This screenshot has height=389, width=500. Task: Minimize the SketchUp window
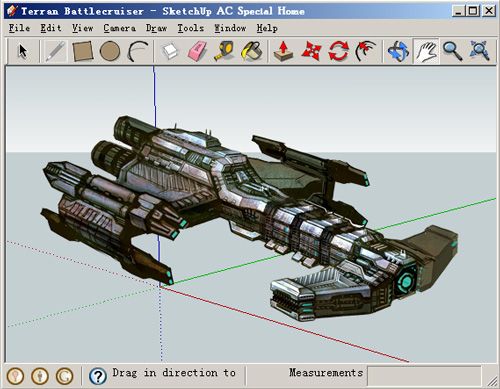click(x=459, y=11)
